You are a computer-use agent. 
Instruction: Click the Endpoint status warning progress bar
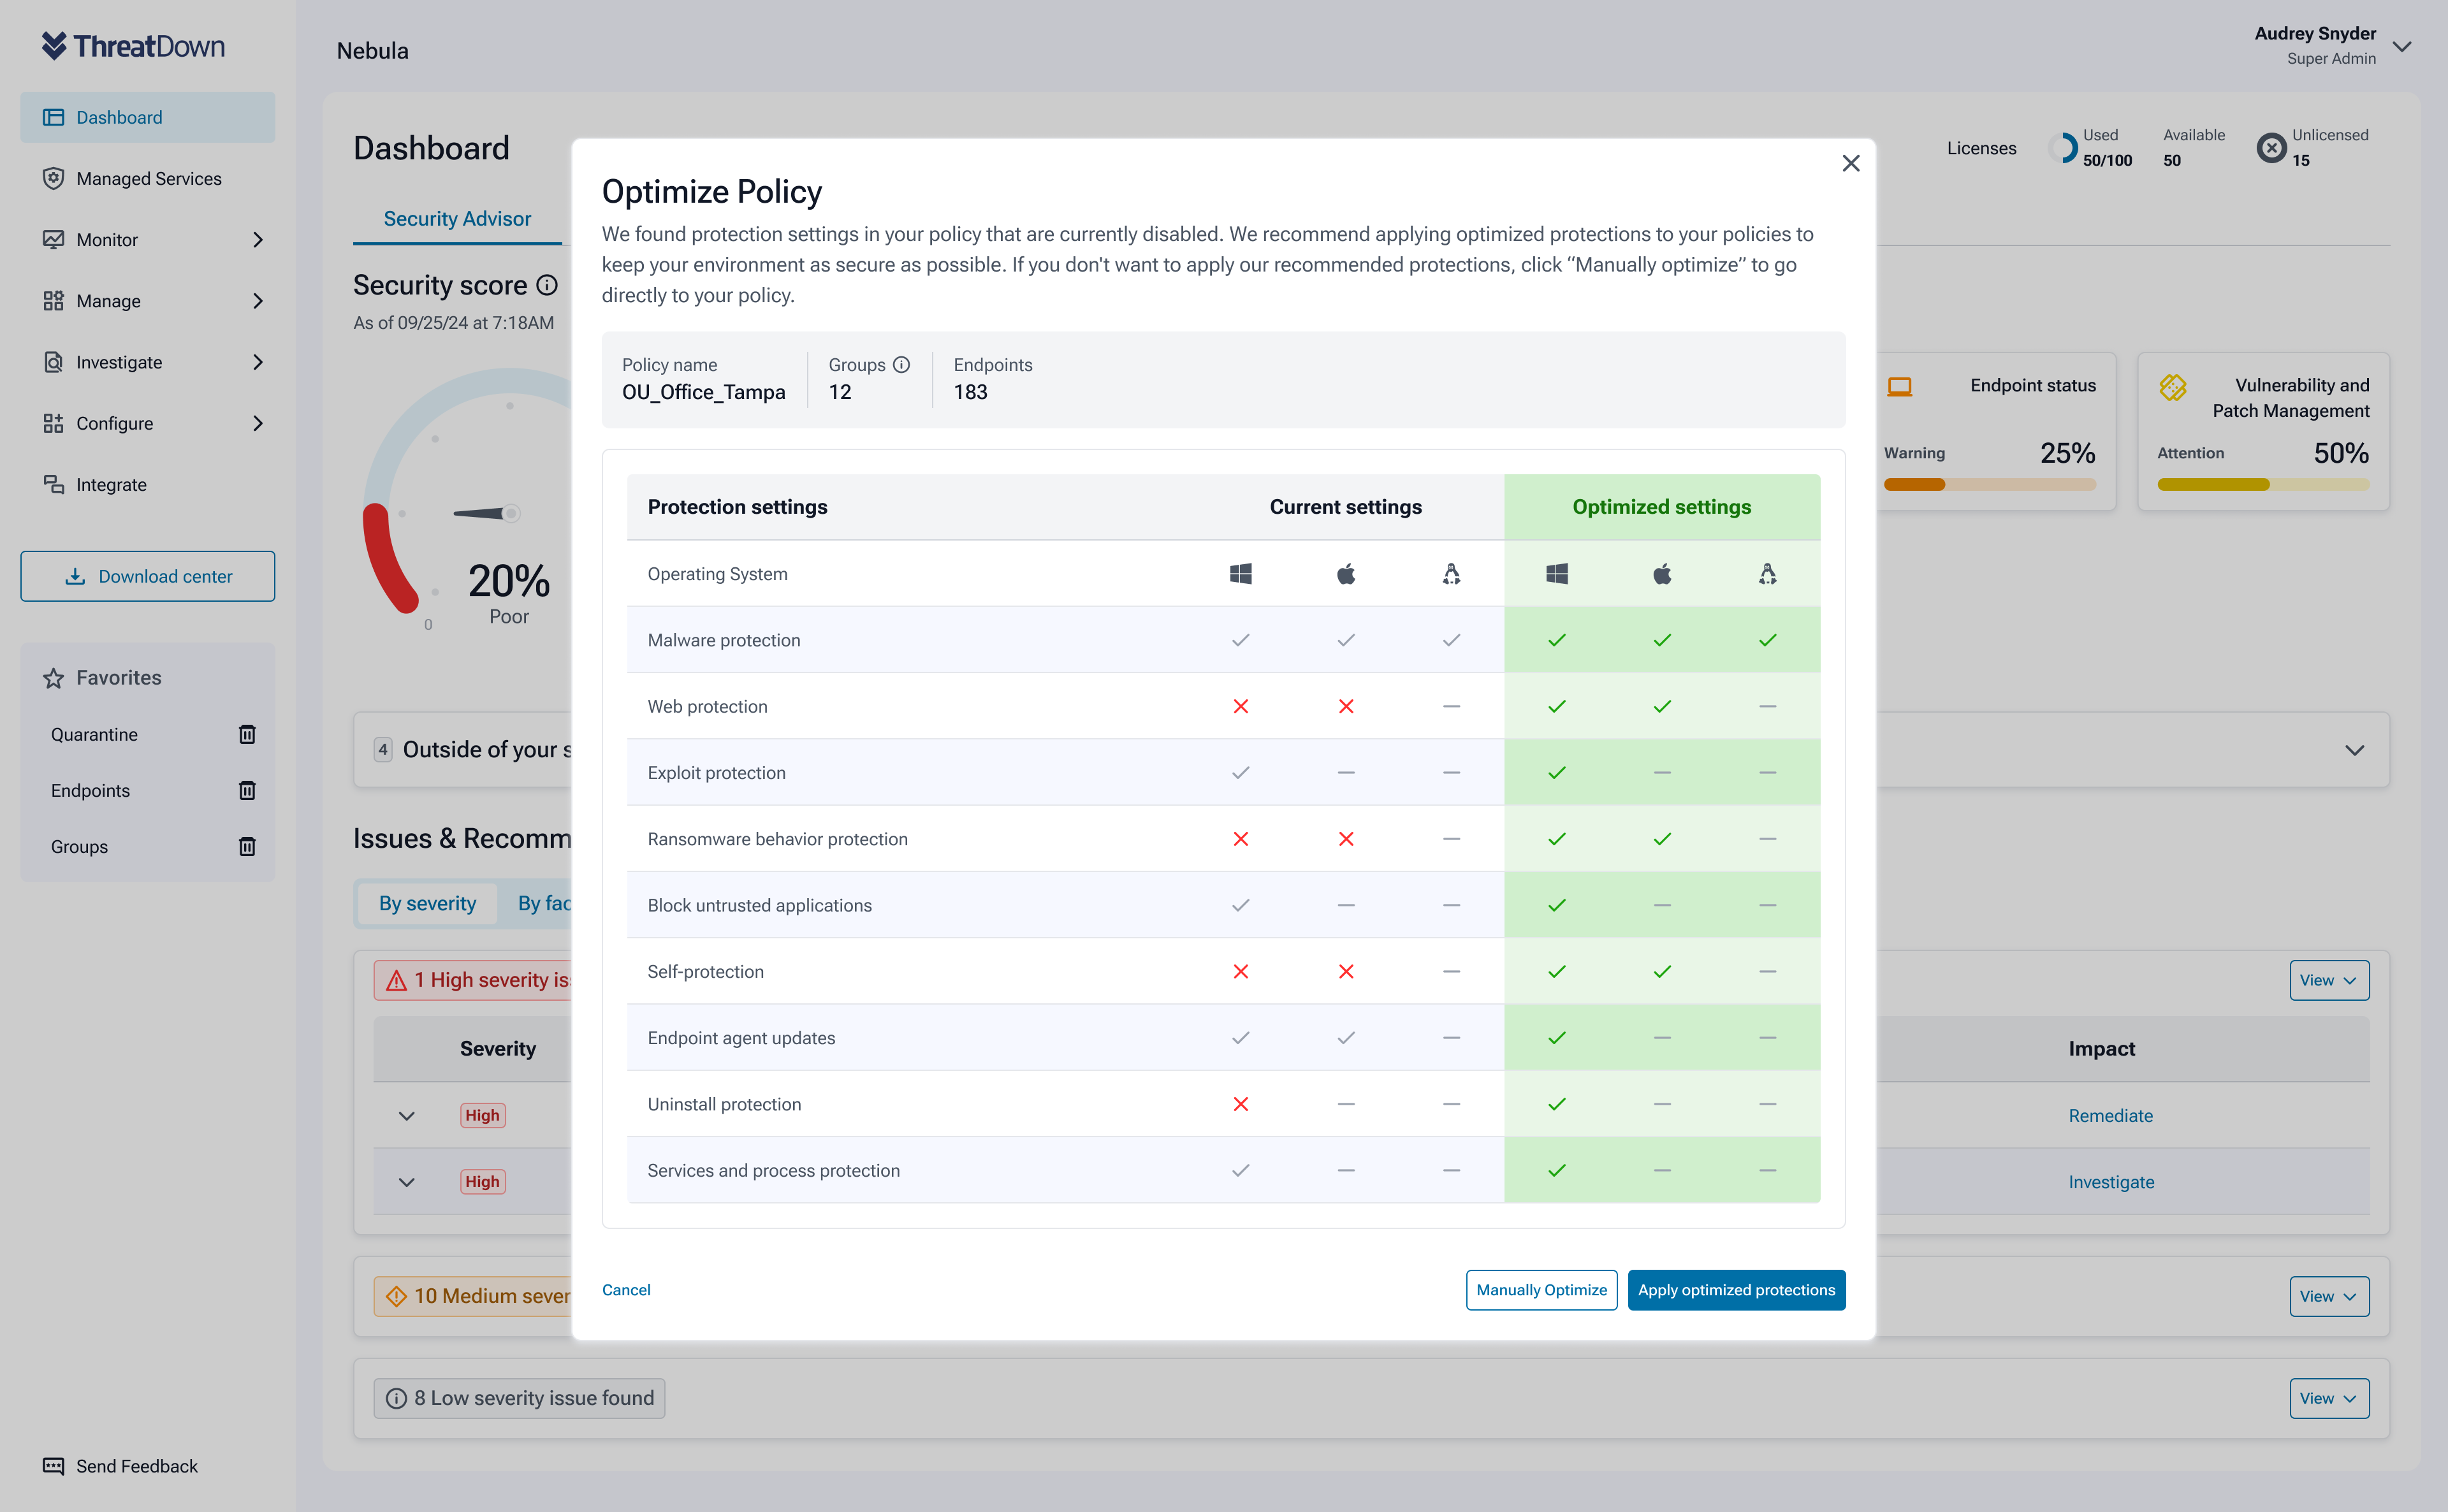(x=1989, y=485)
